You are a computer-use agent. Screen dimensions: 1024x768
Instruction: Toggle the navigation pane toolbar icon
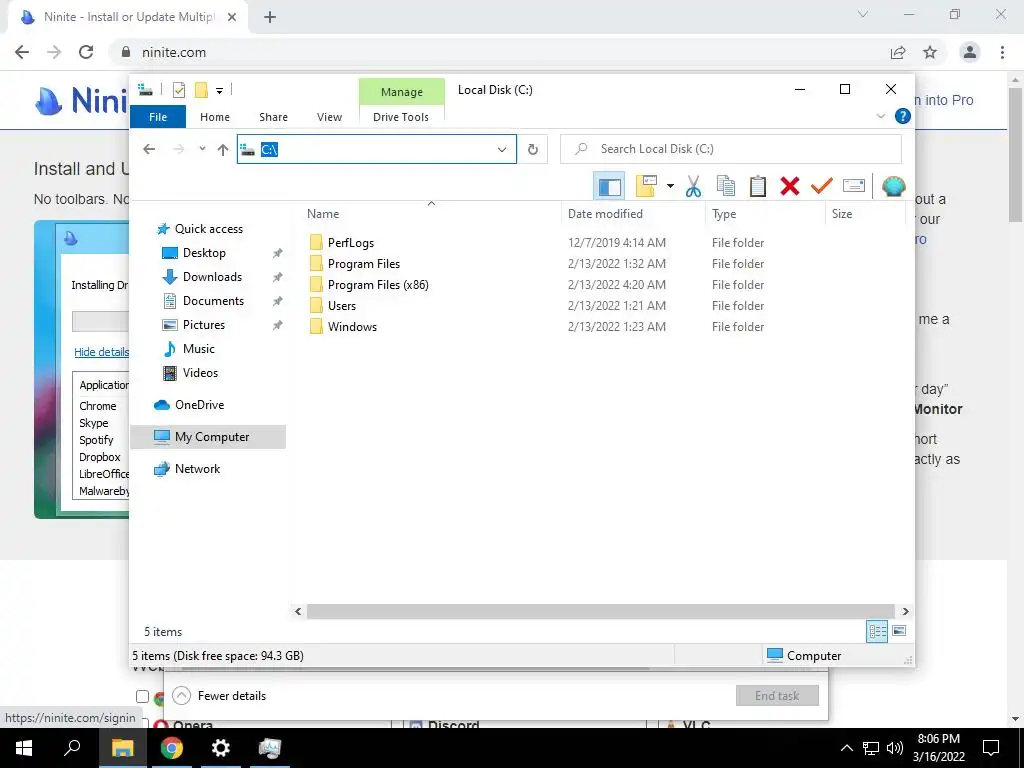609,187
